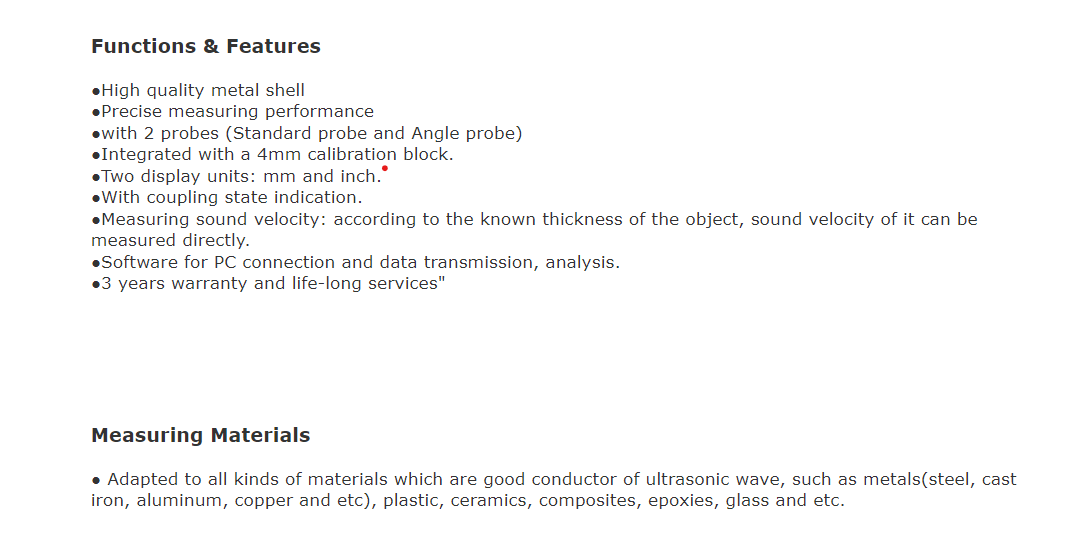The image size is (1087, 548).
Task: Click the "With coupling state indication" line
Action: [226, 197]
